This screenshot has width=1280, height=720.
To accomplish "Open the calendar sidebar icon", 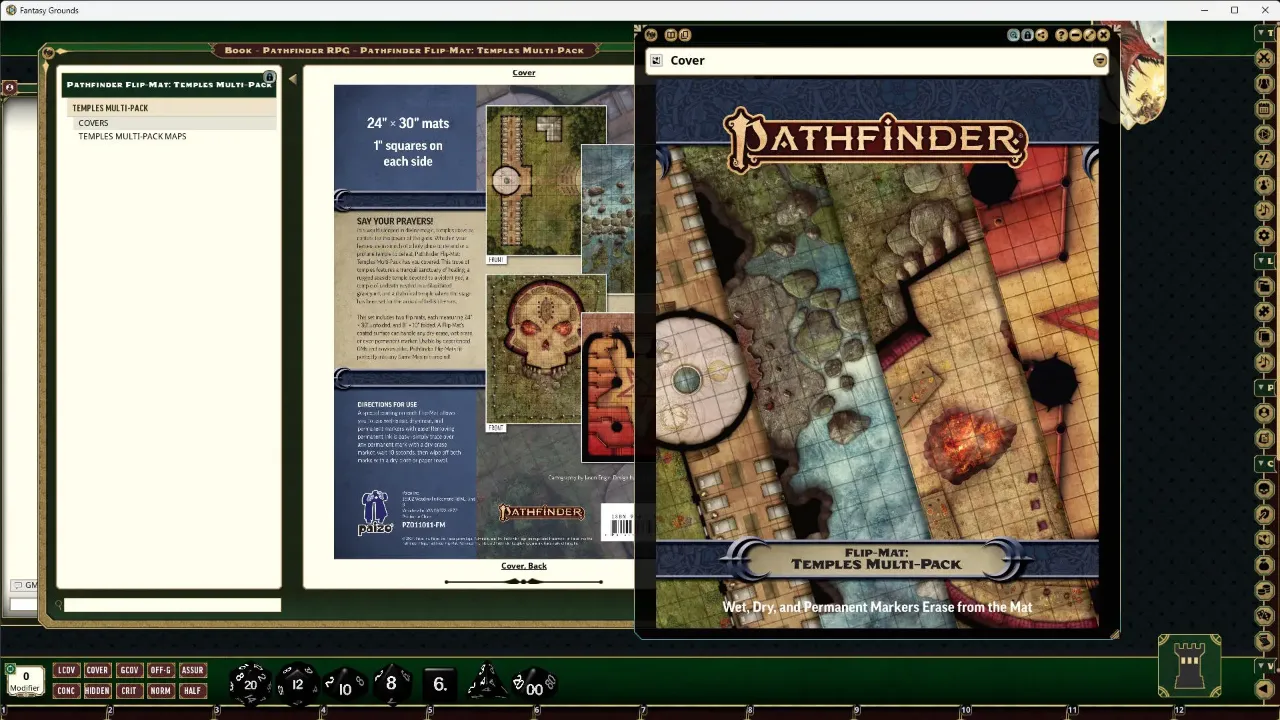I will coord(1264,108).
